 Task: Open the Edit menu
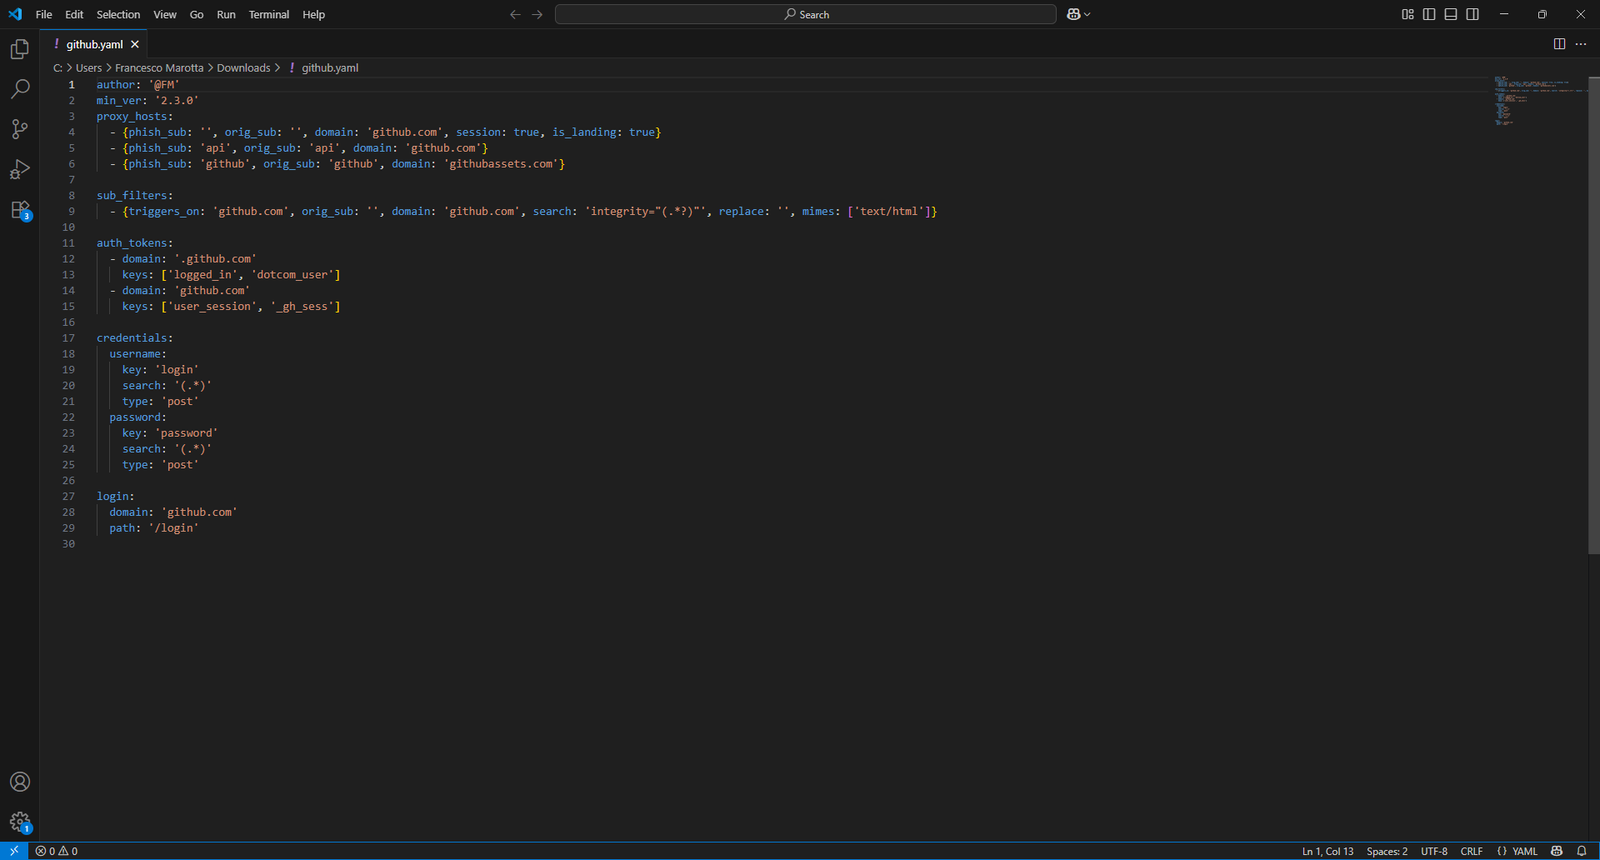[74, 14]
